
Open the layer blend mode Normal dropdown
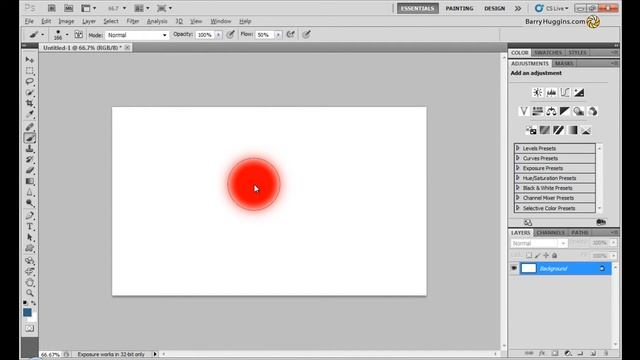coord(539,243)
